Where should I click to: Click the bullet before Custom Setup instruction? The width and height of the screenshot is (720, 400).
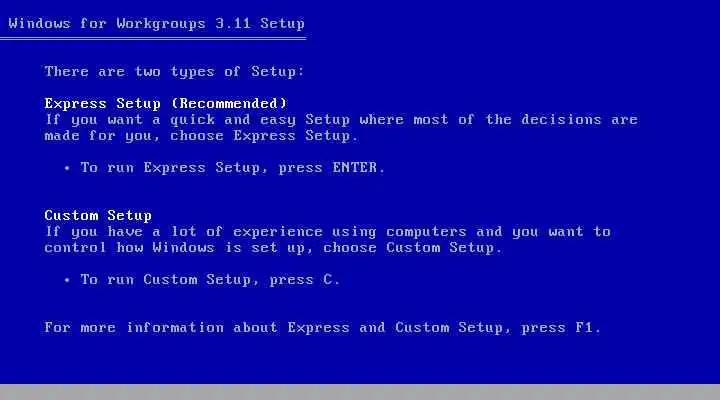(67, 280)
